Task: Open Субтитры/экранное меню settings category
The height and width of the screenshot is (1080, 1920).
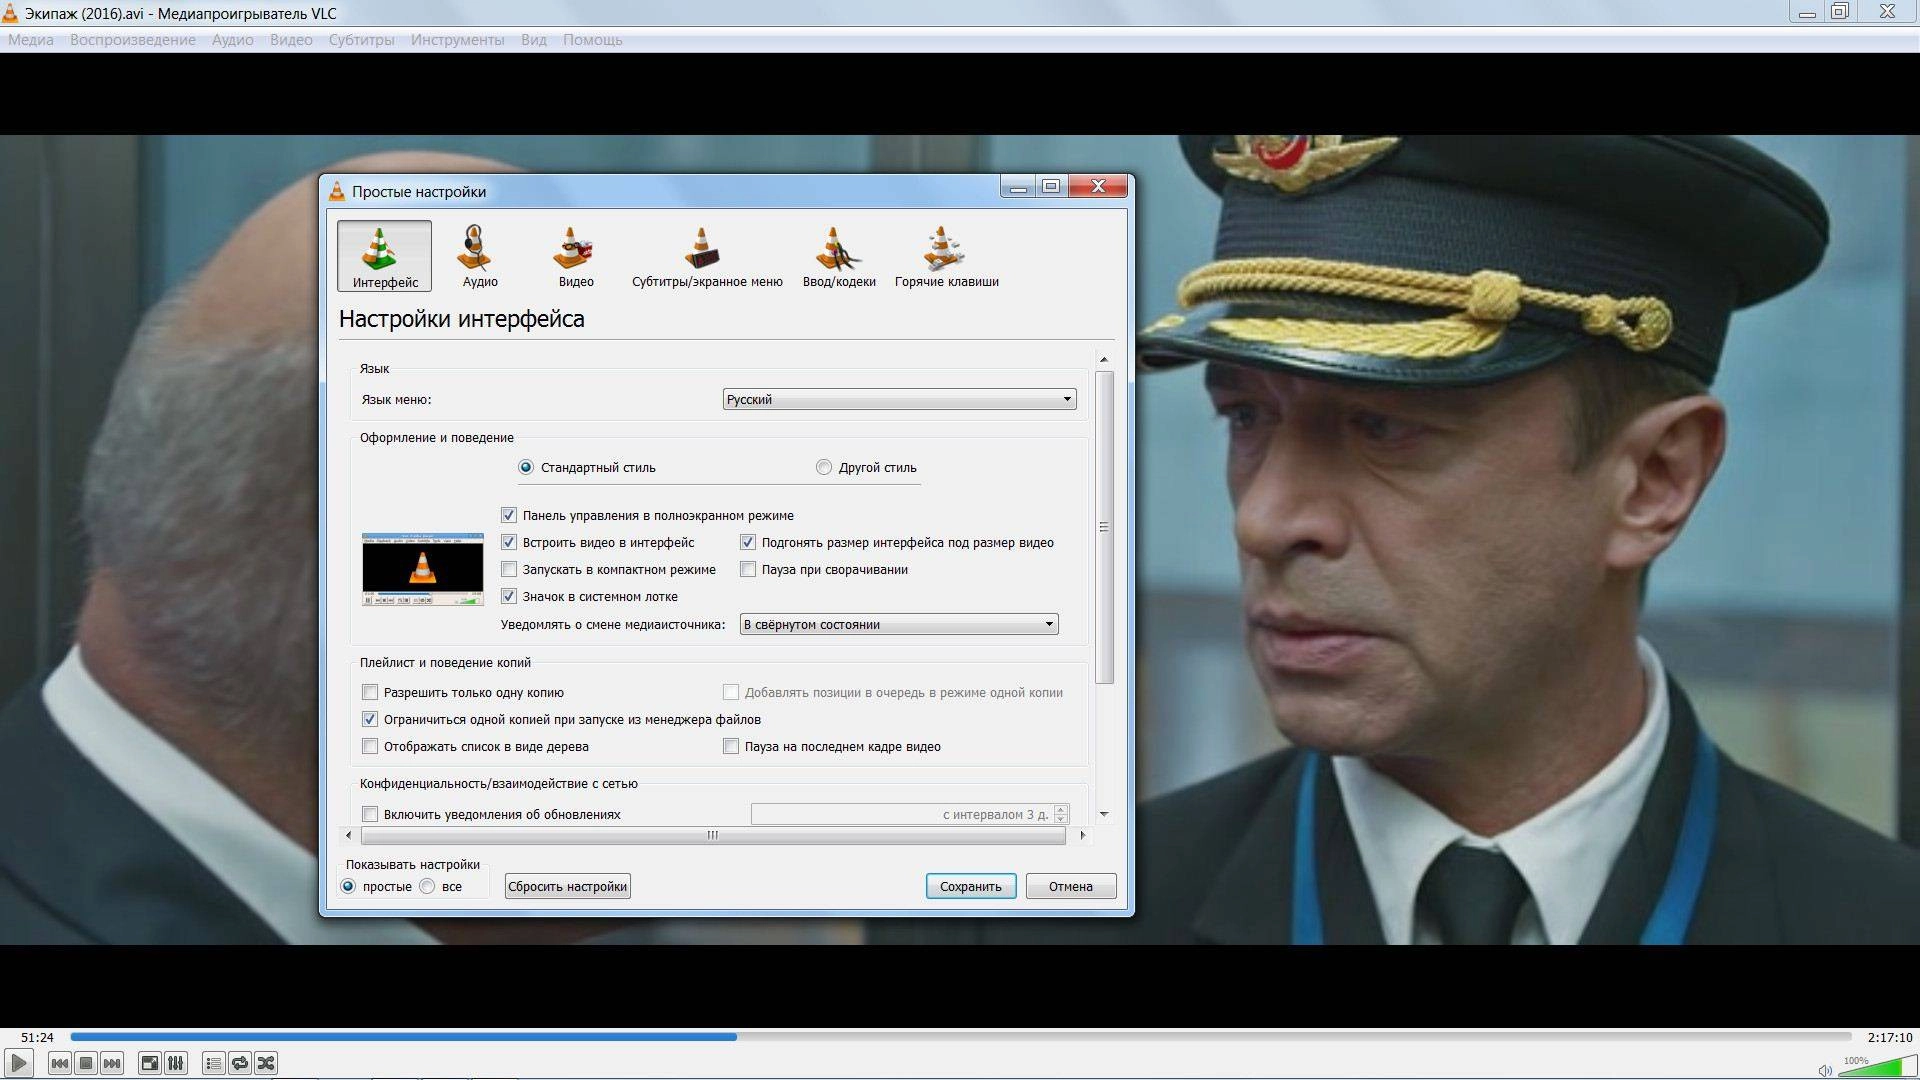Action: 707,256
